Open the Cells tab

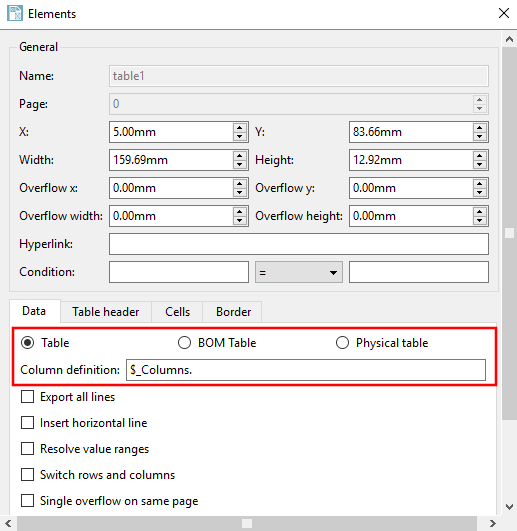(177, 312)
